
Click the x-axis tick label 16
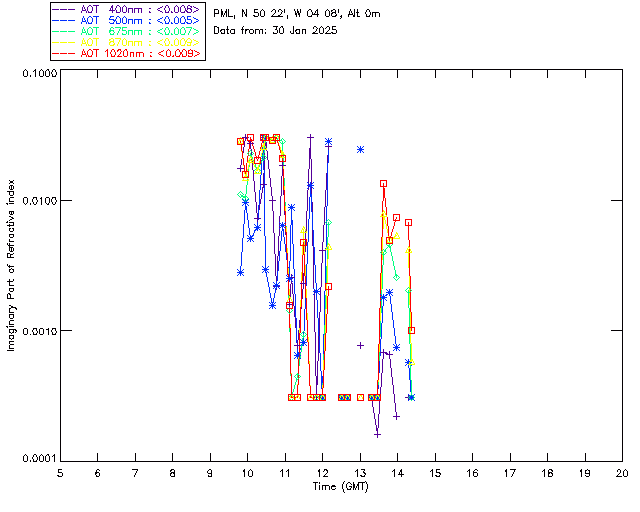coord(472,473)
